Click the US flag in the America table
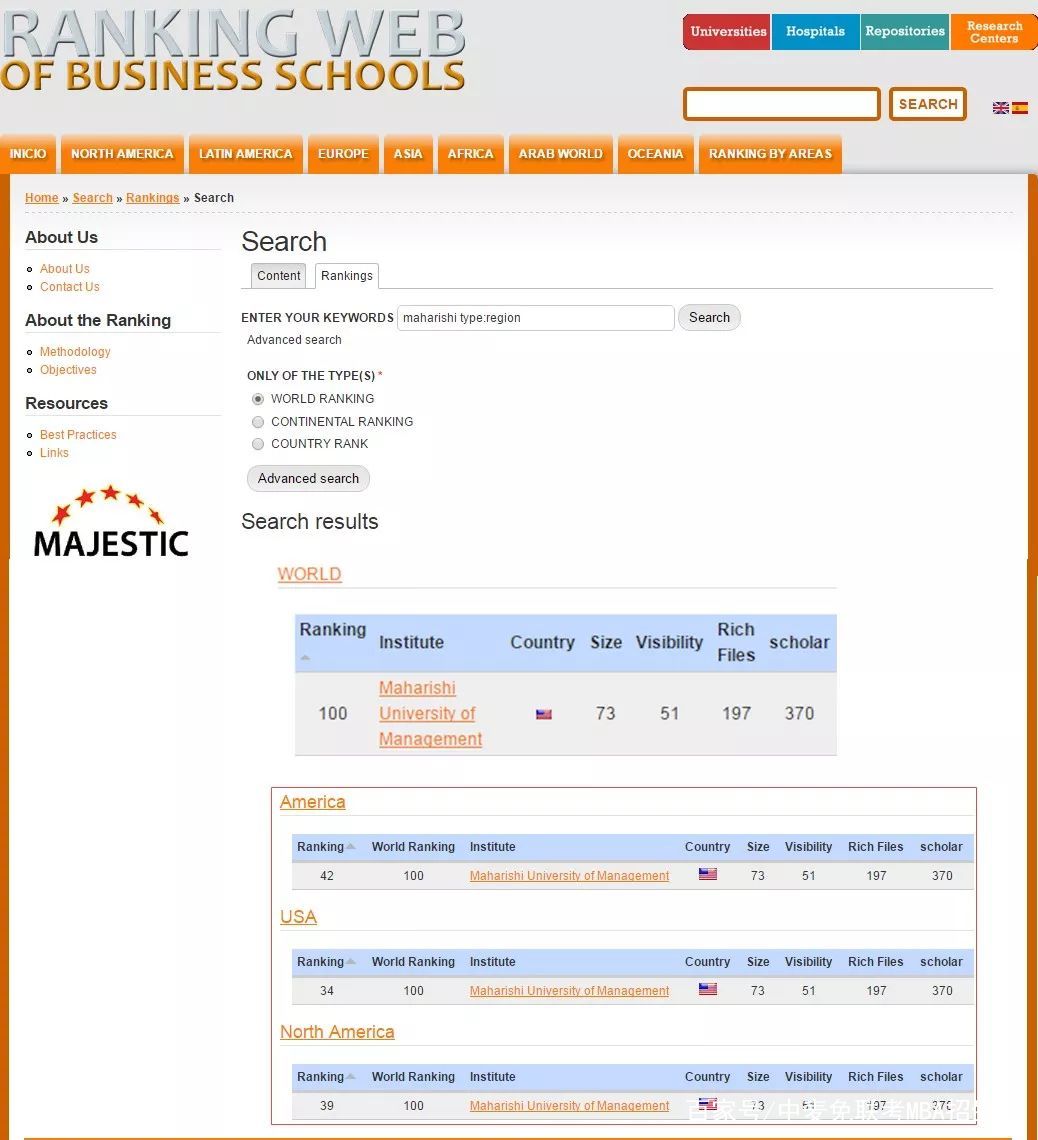 pyautogui.click(x=707, y=875)
